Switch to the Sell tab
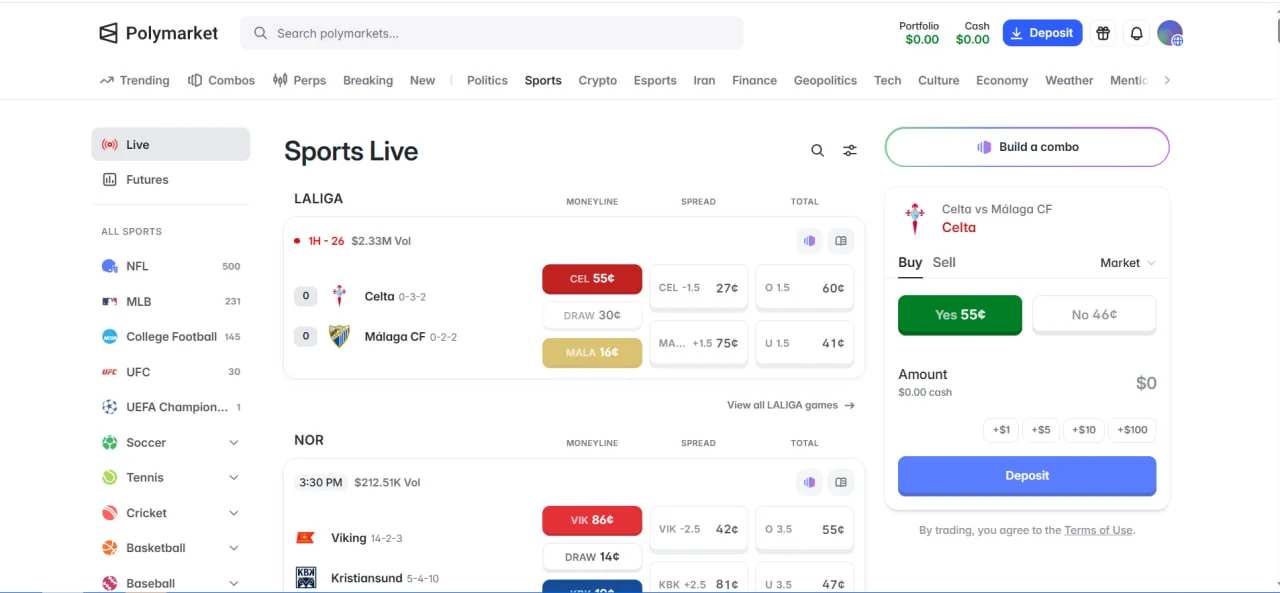The height and width of the screenshot is (593, 1280). pos(944,262)
